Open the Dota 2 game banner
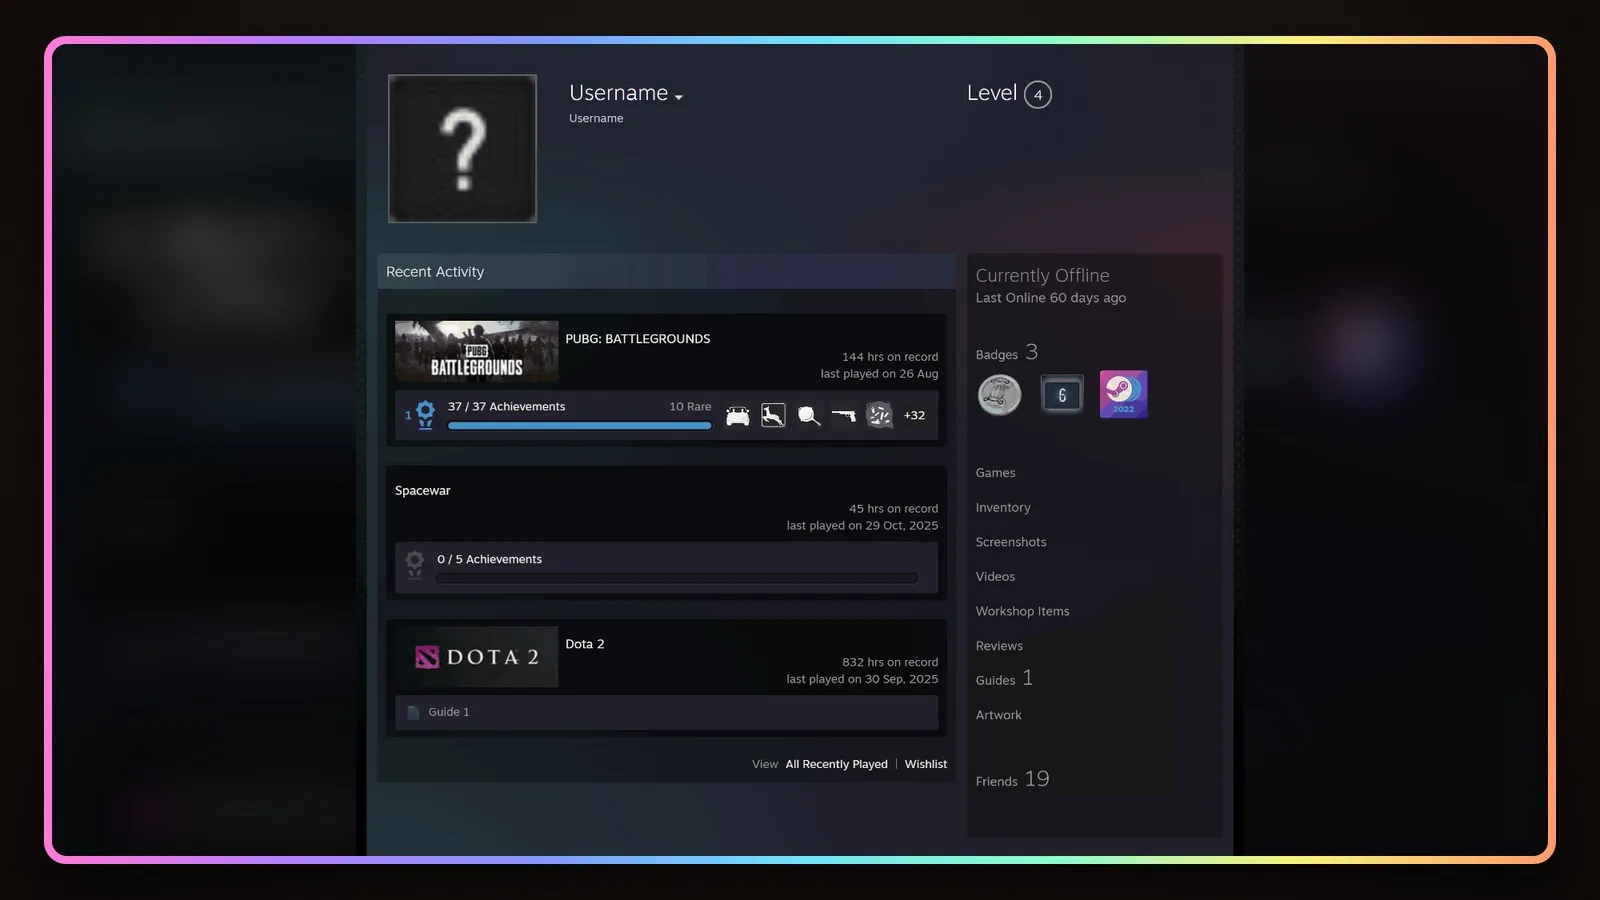The width and height of the screenshot is (1600, 900). click(x=476, y=657)
